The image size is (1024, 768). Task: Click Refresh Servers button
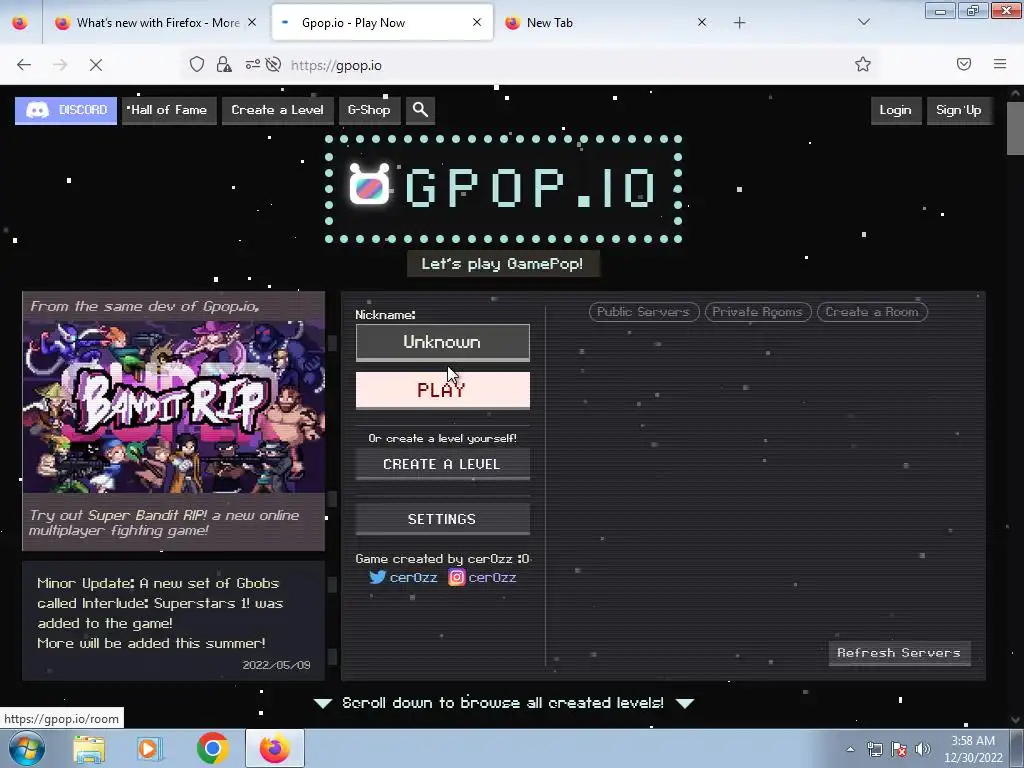point(899,653)
